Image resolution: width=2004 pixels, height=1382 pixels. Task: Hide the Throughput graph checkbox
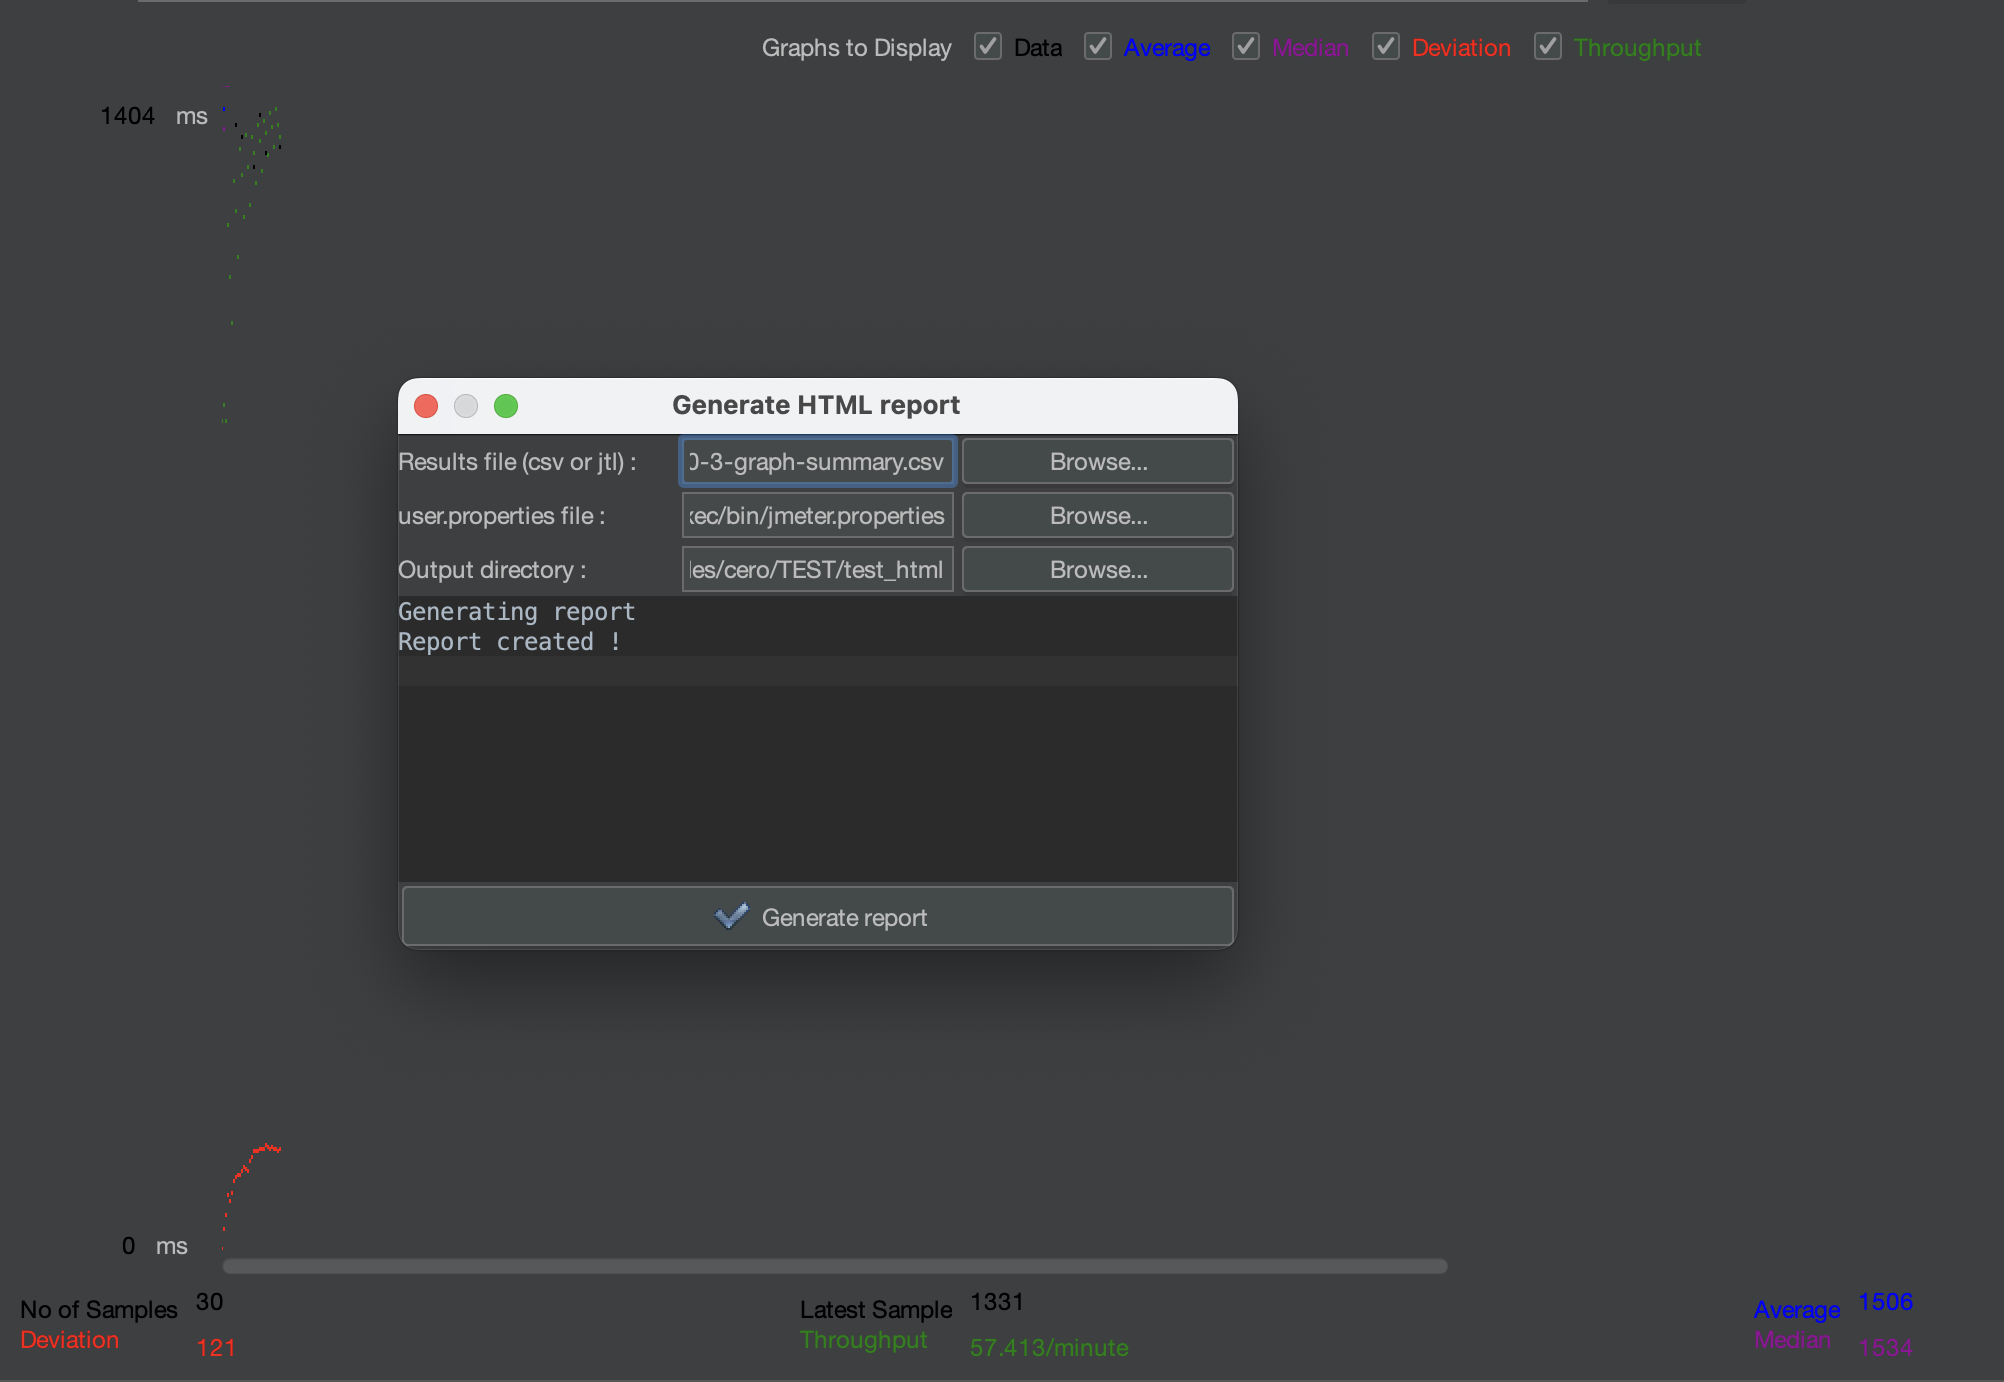pyautogui.click(x=1548, y=47)
